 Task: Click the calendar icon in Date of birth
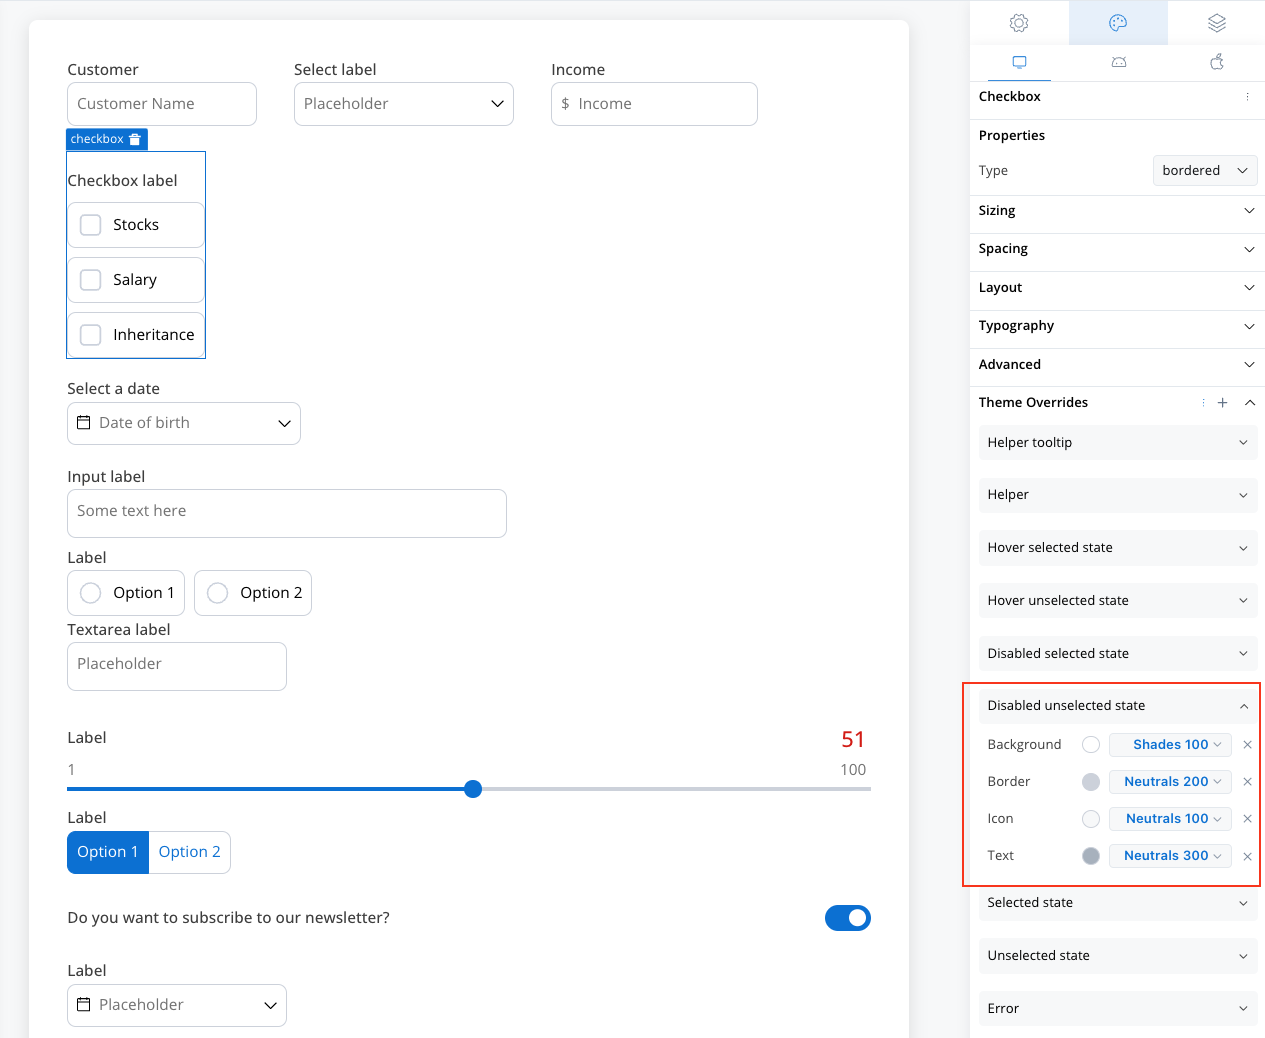(84, 423)
